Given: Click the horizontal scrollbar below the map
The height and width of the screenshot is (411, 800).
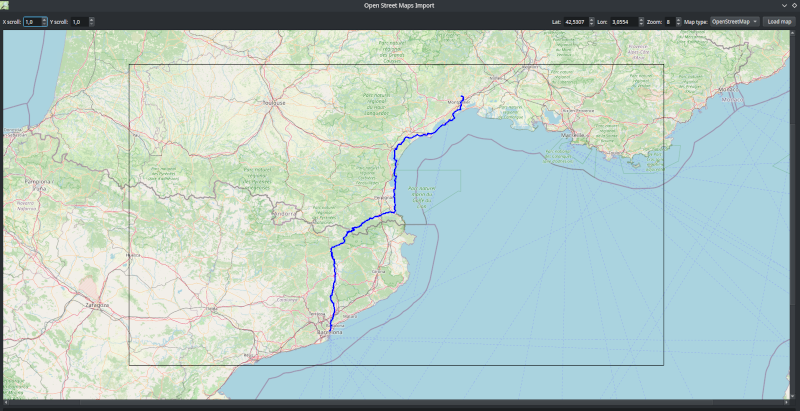Looking at the screenshot, I should click(x=398, y=403).
